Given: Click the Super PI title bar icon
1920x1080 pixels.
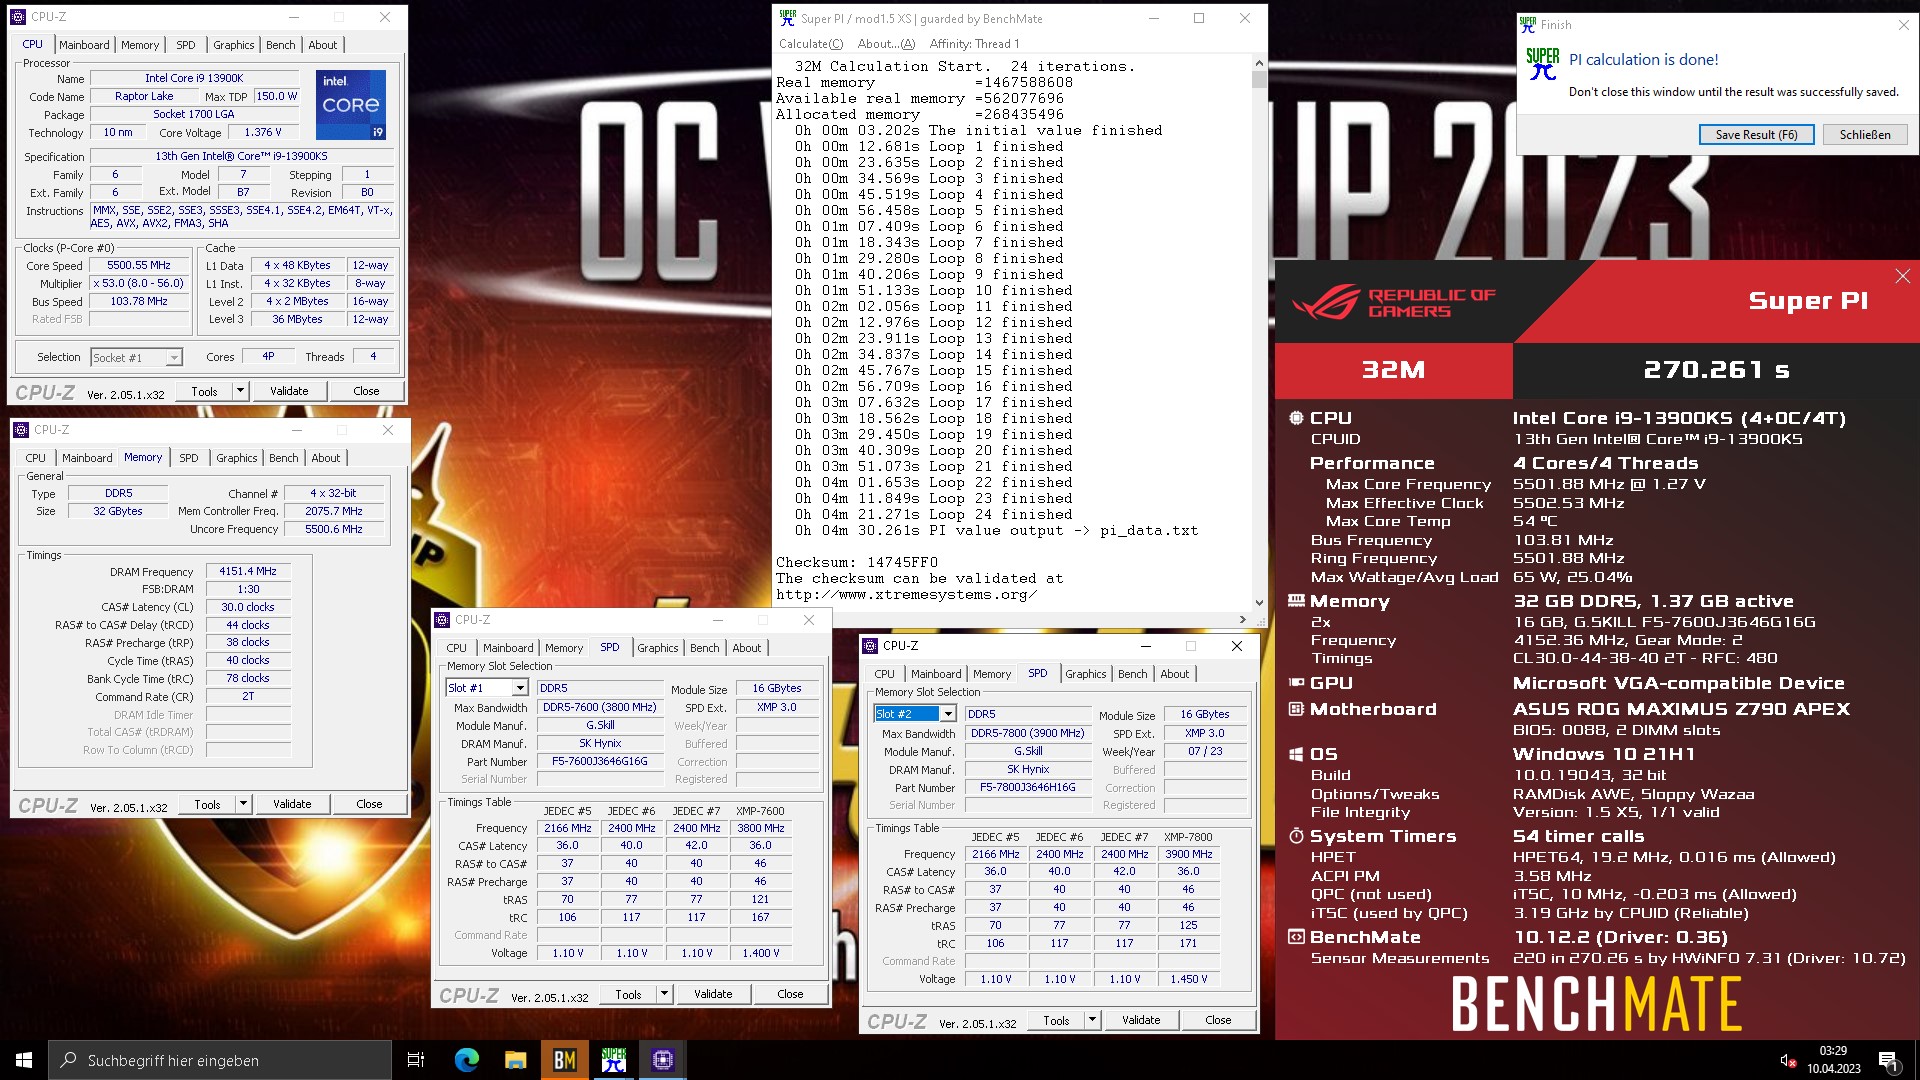Looking at the screenshot, I should pos(788,18).
